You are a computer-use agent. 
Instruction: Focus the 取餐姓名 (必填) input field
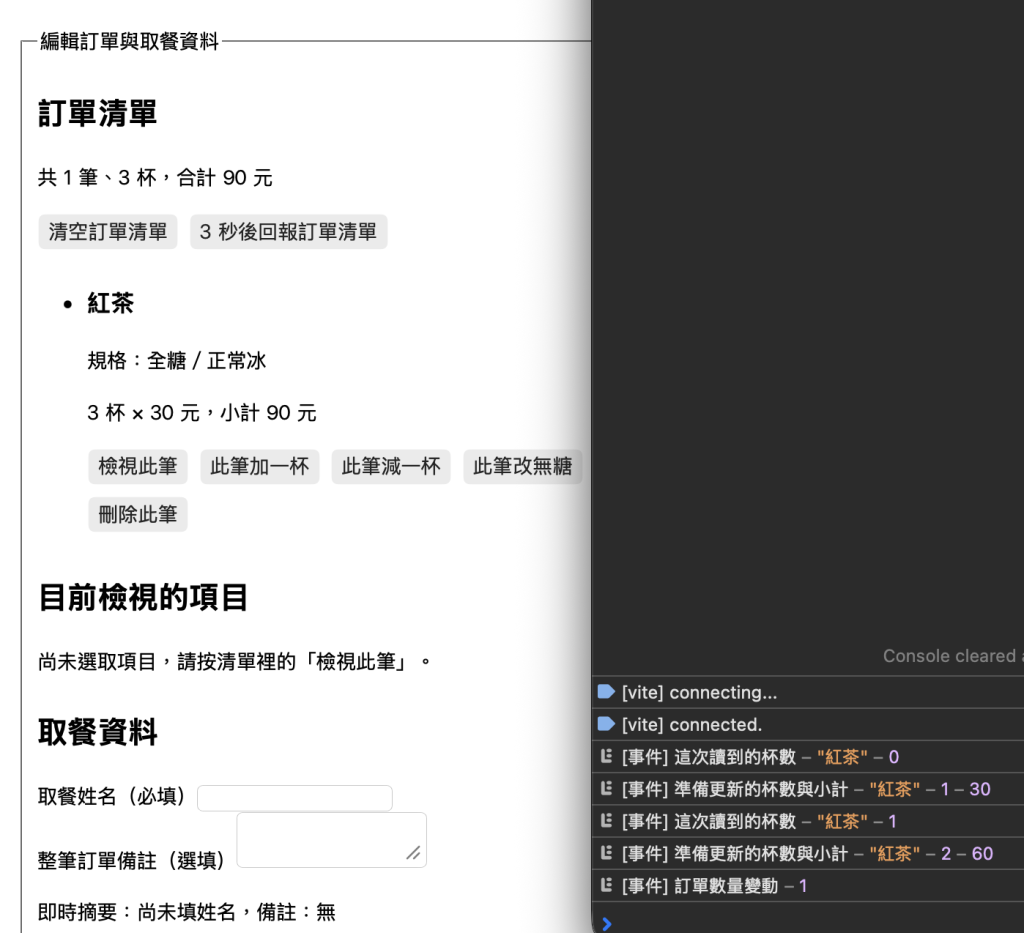[x=295, y=798]
